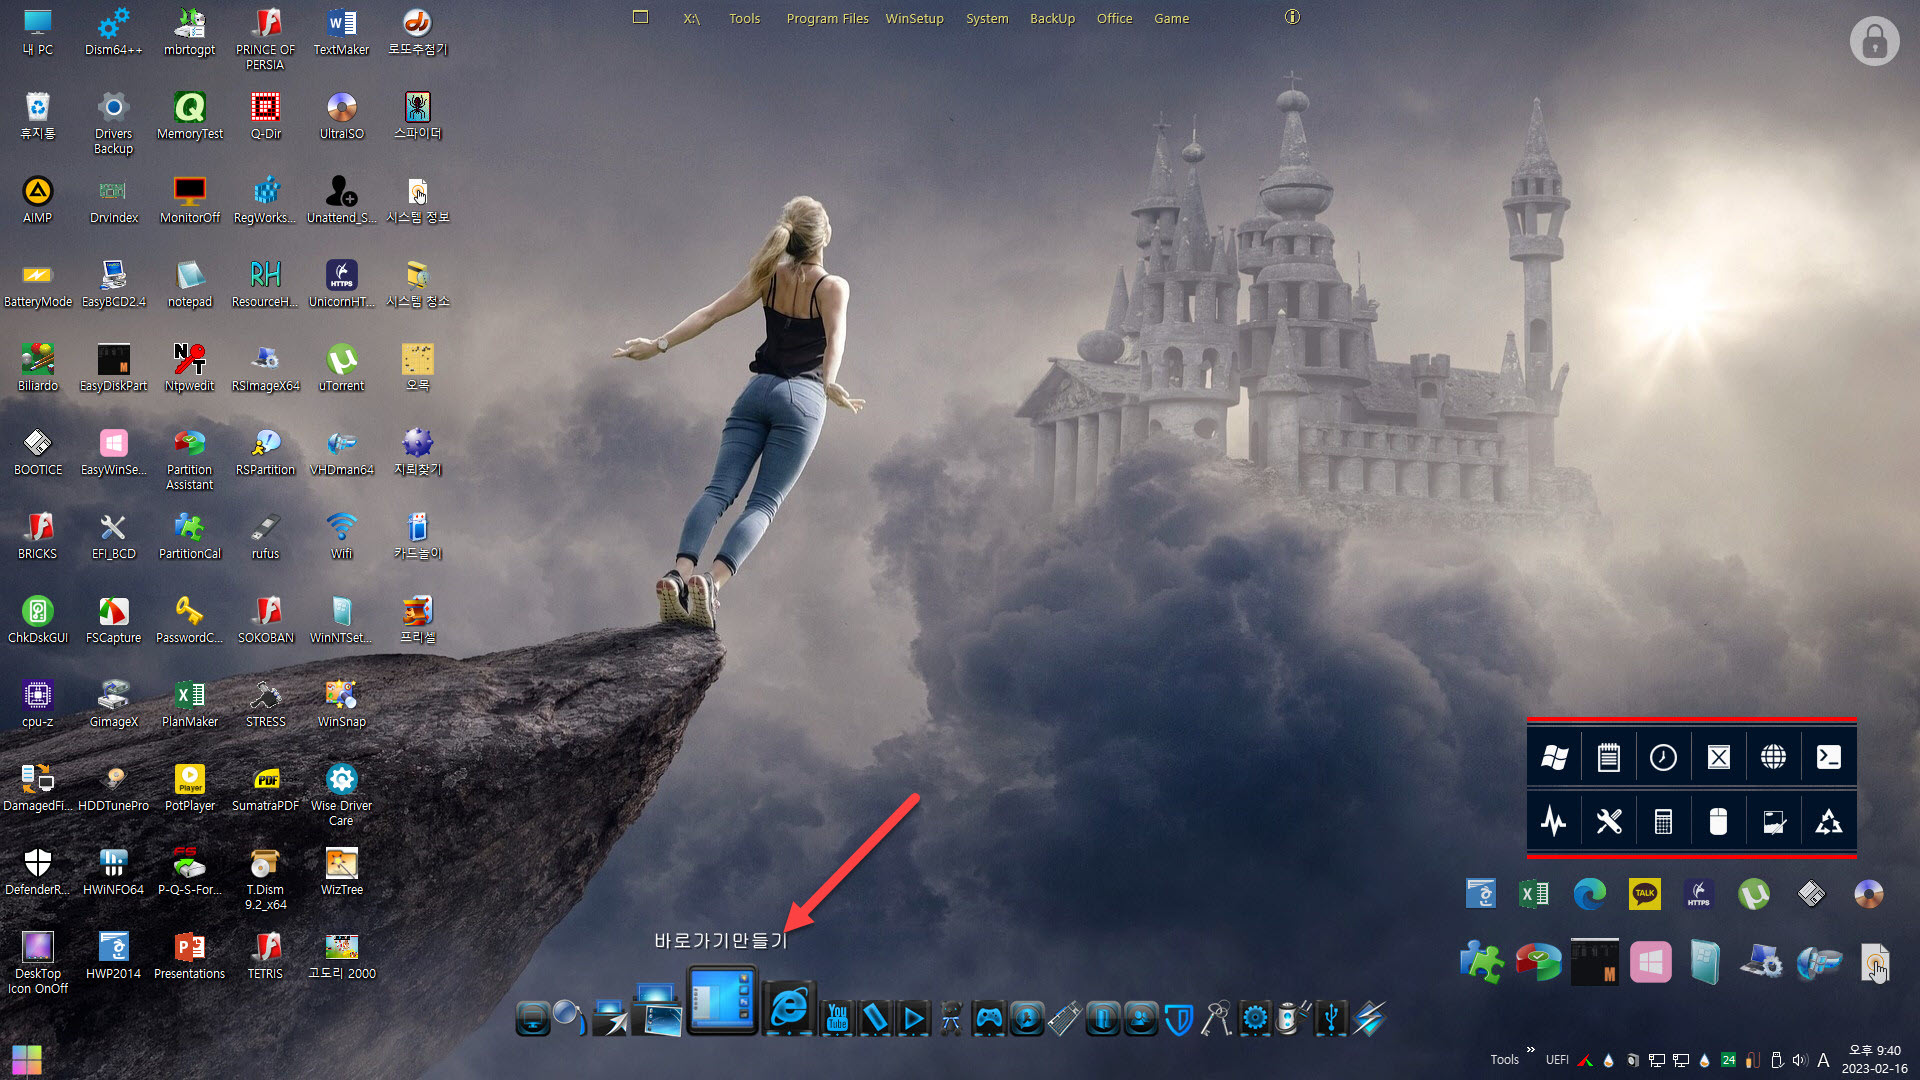Click the recycle tile in the widget panel
This screenshot has width=1920, height=1080.
pos(1828,822)
